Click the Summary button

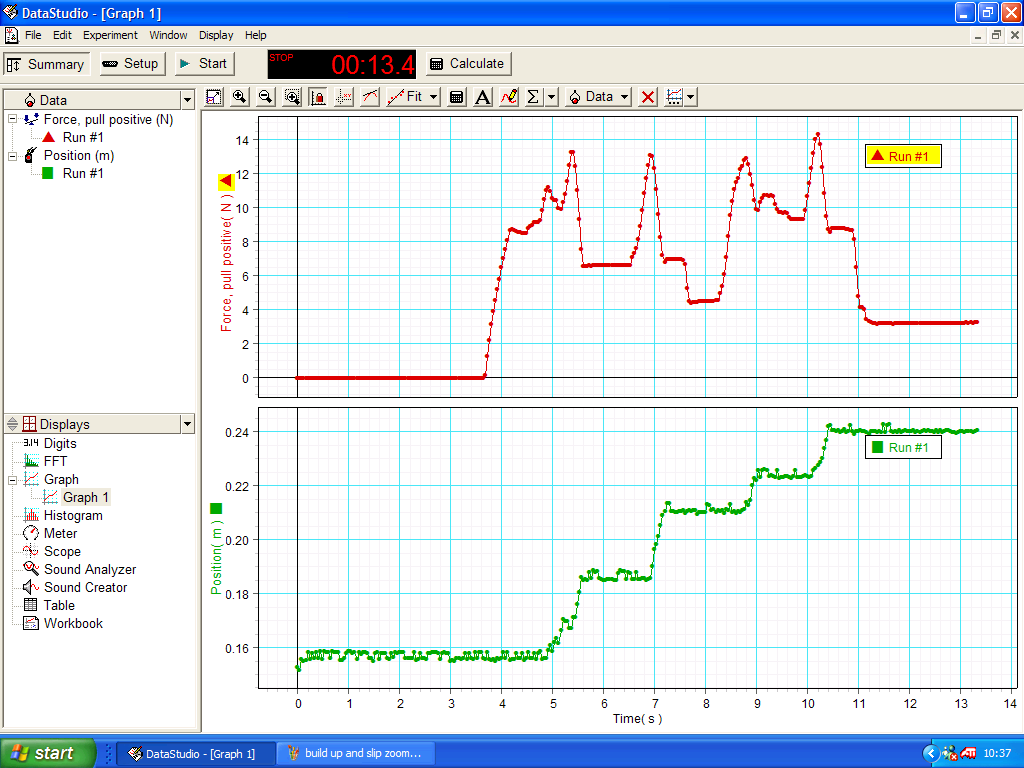(x=46, y=64)
